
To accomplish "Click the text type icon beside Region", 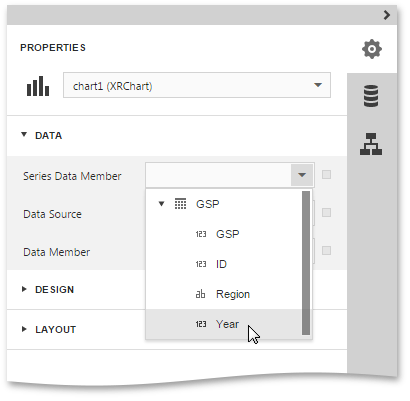I will (200, 294).
